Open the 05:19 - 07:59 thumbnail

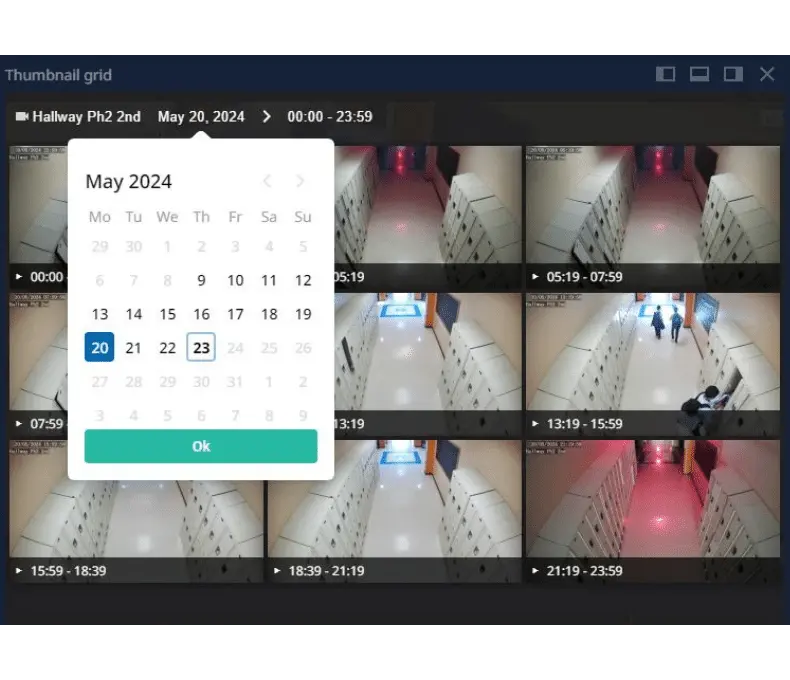[x=653, y=217]
